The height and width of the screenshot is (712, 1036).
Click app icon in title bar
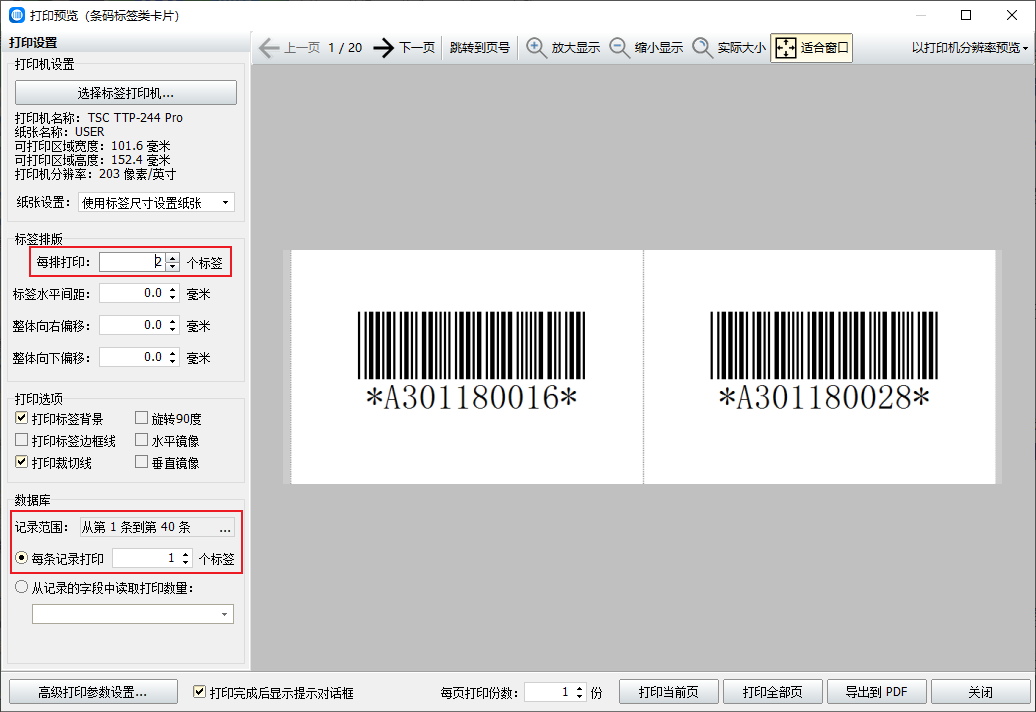[x=17, y=15]
